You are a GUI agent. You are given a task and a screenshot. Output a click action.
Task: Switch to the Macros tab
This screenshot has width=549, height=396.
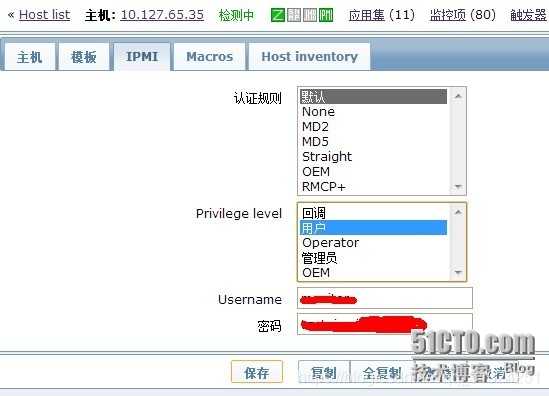[209, 57]
